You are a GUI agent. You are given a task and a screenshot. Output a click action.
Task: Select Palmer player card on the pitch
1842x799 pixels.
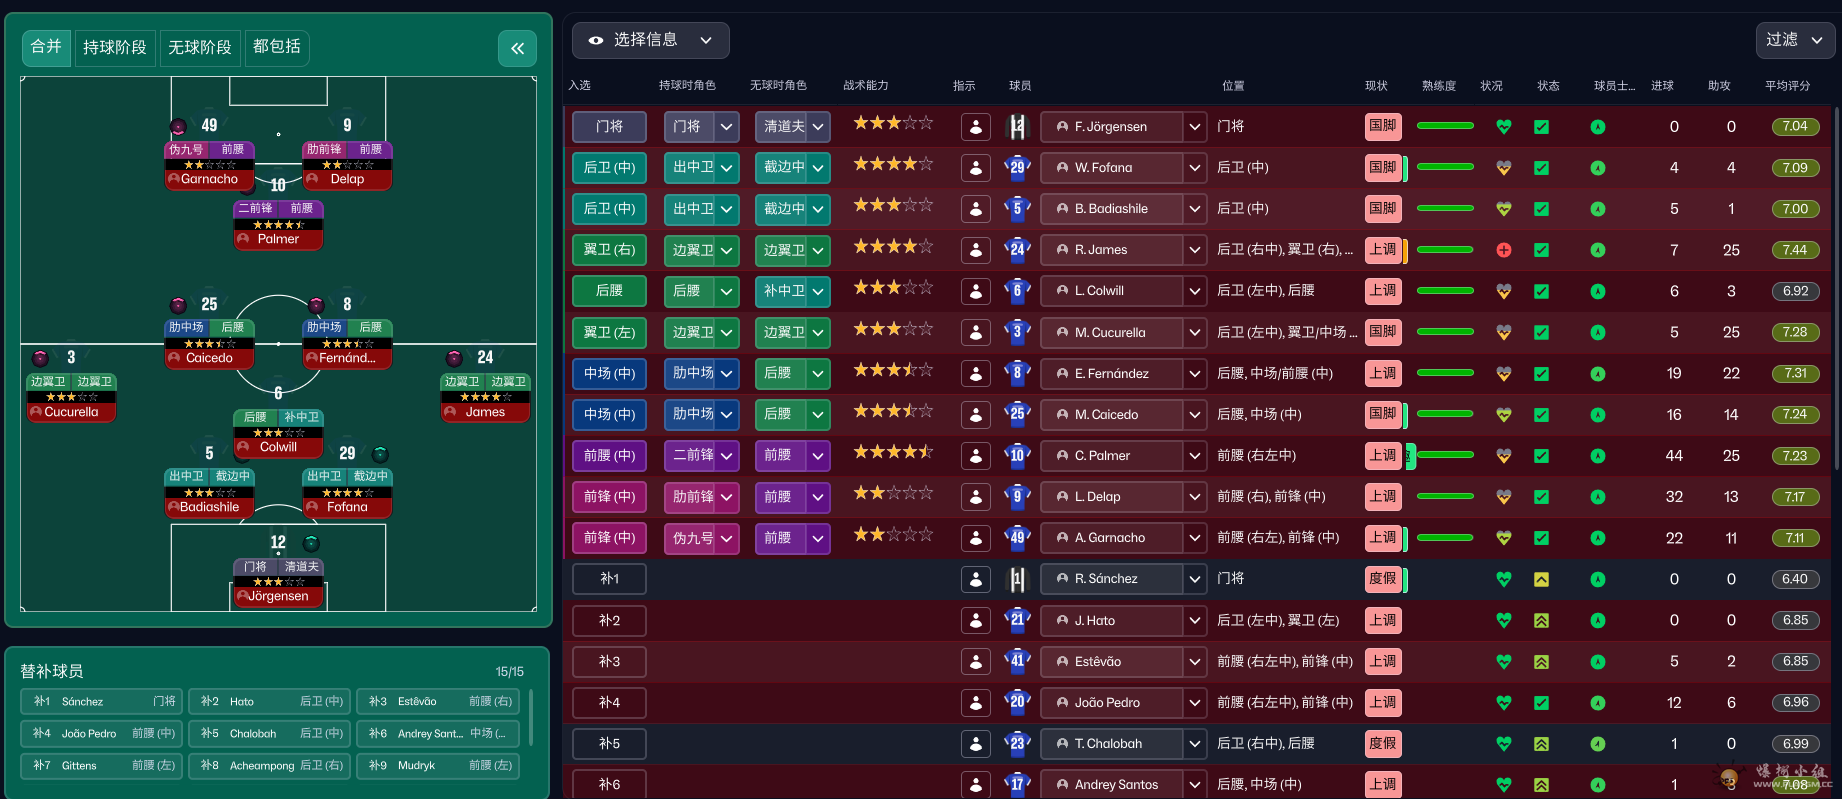coord(278,224)
